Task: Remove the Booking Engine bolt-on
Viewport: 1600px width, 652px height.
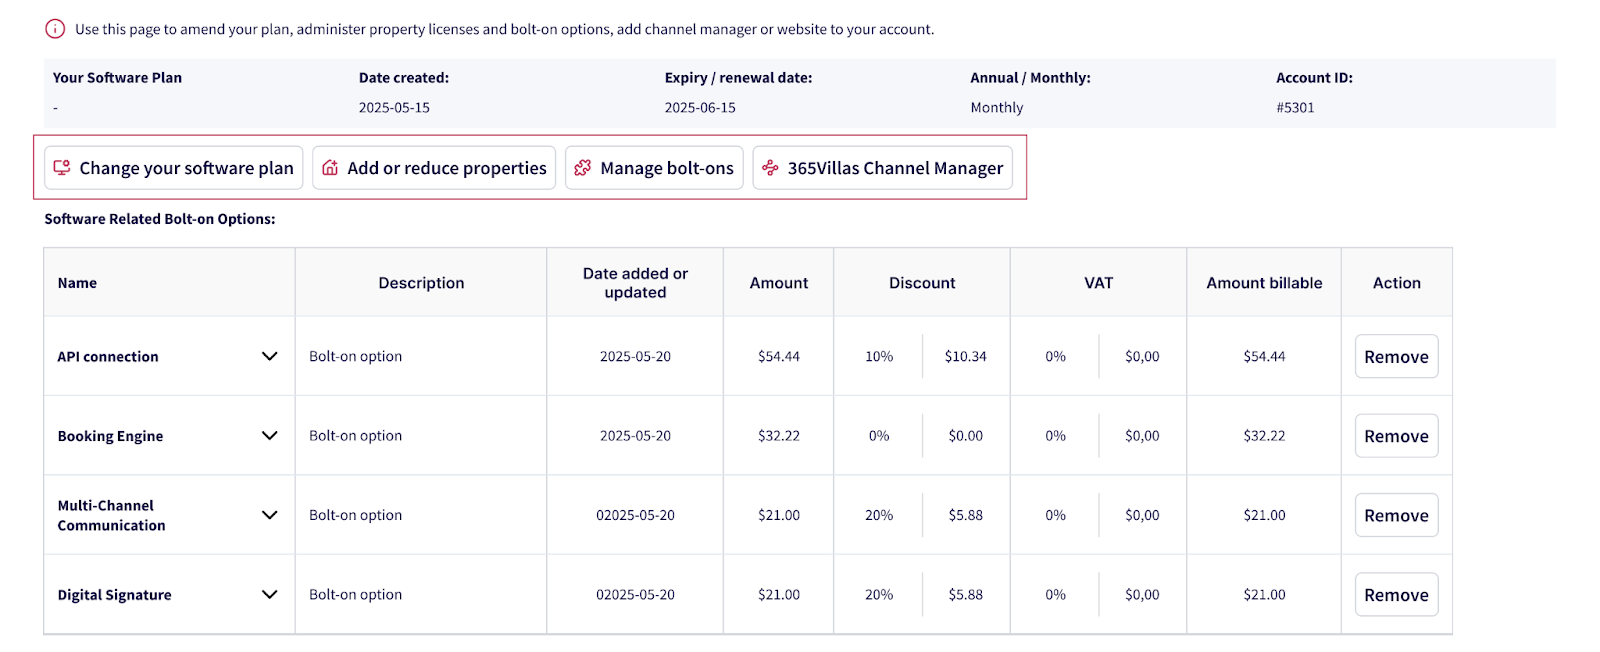Action: (1396, 436)
